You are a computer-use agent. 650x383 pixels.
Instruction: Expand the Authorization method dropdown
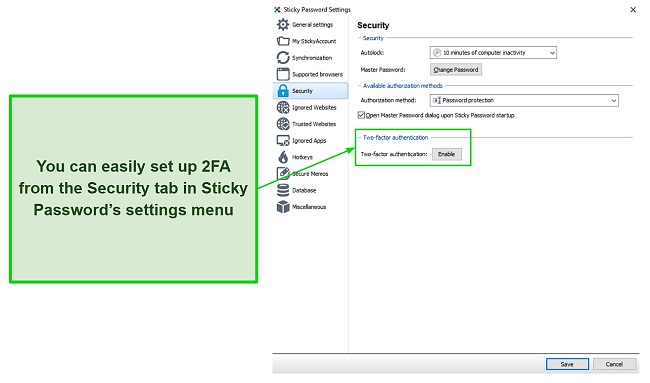click(x=524, y=100)
